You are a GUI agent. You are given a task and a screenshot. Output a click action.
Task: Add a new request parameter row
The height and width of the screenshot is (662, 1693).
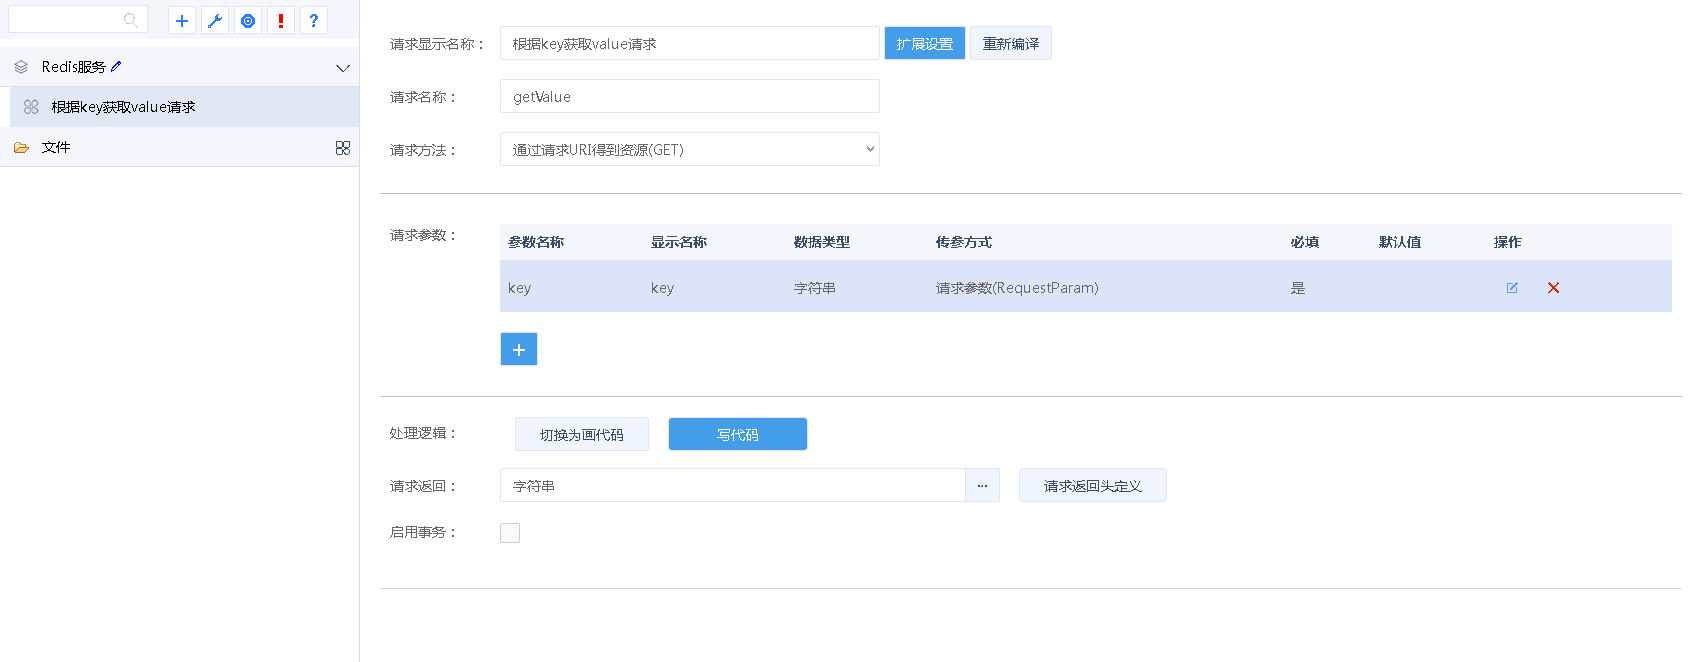tap(519, 349)
